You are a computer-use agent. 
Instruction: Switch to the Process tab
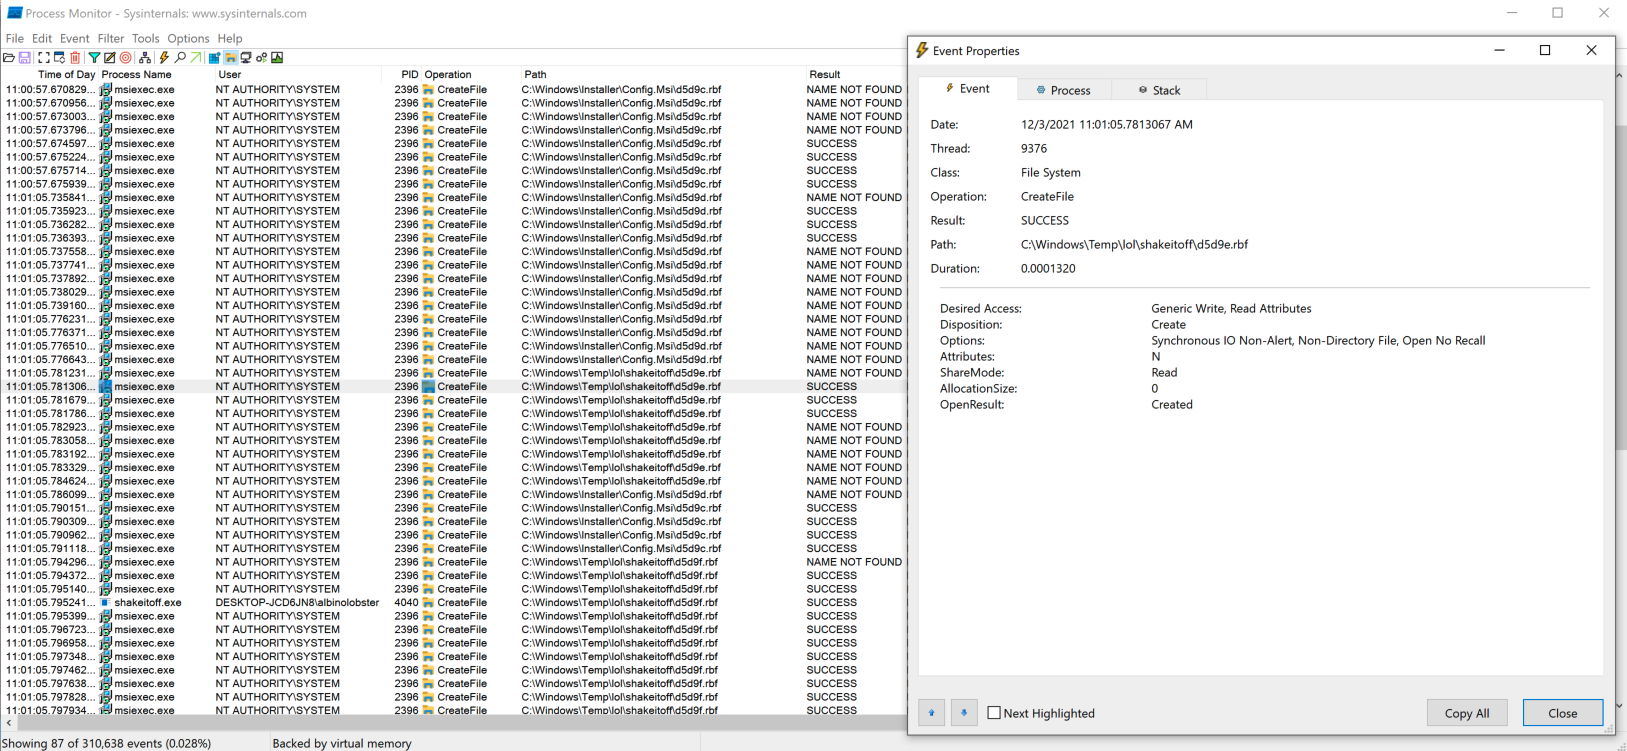(x=1063, y=90)
